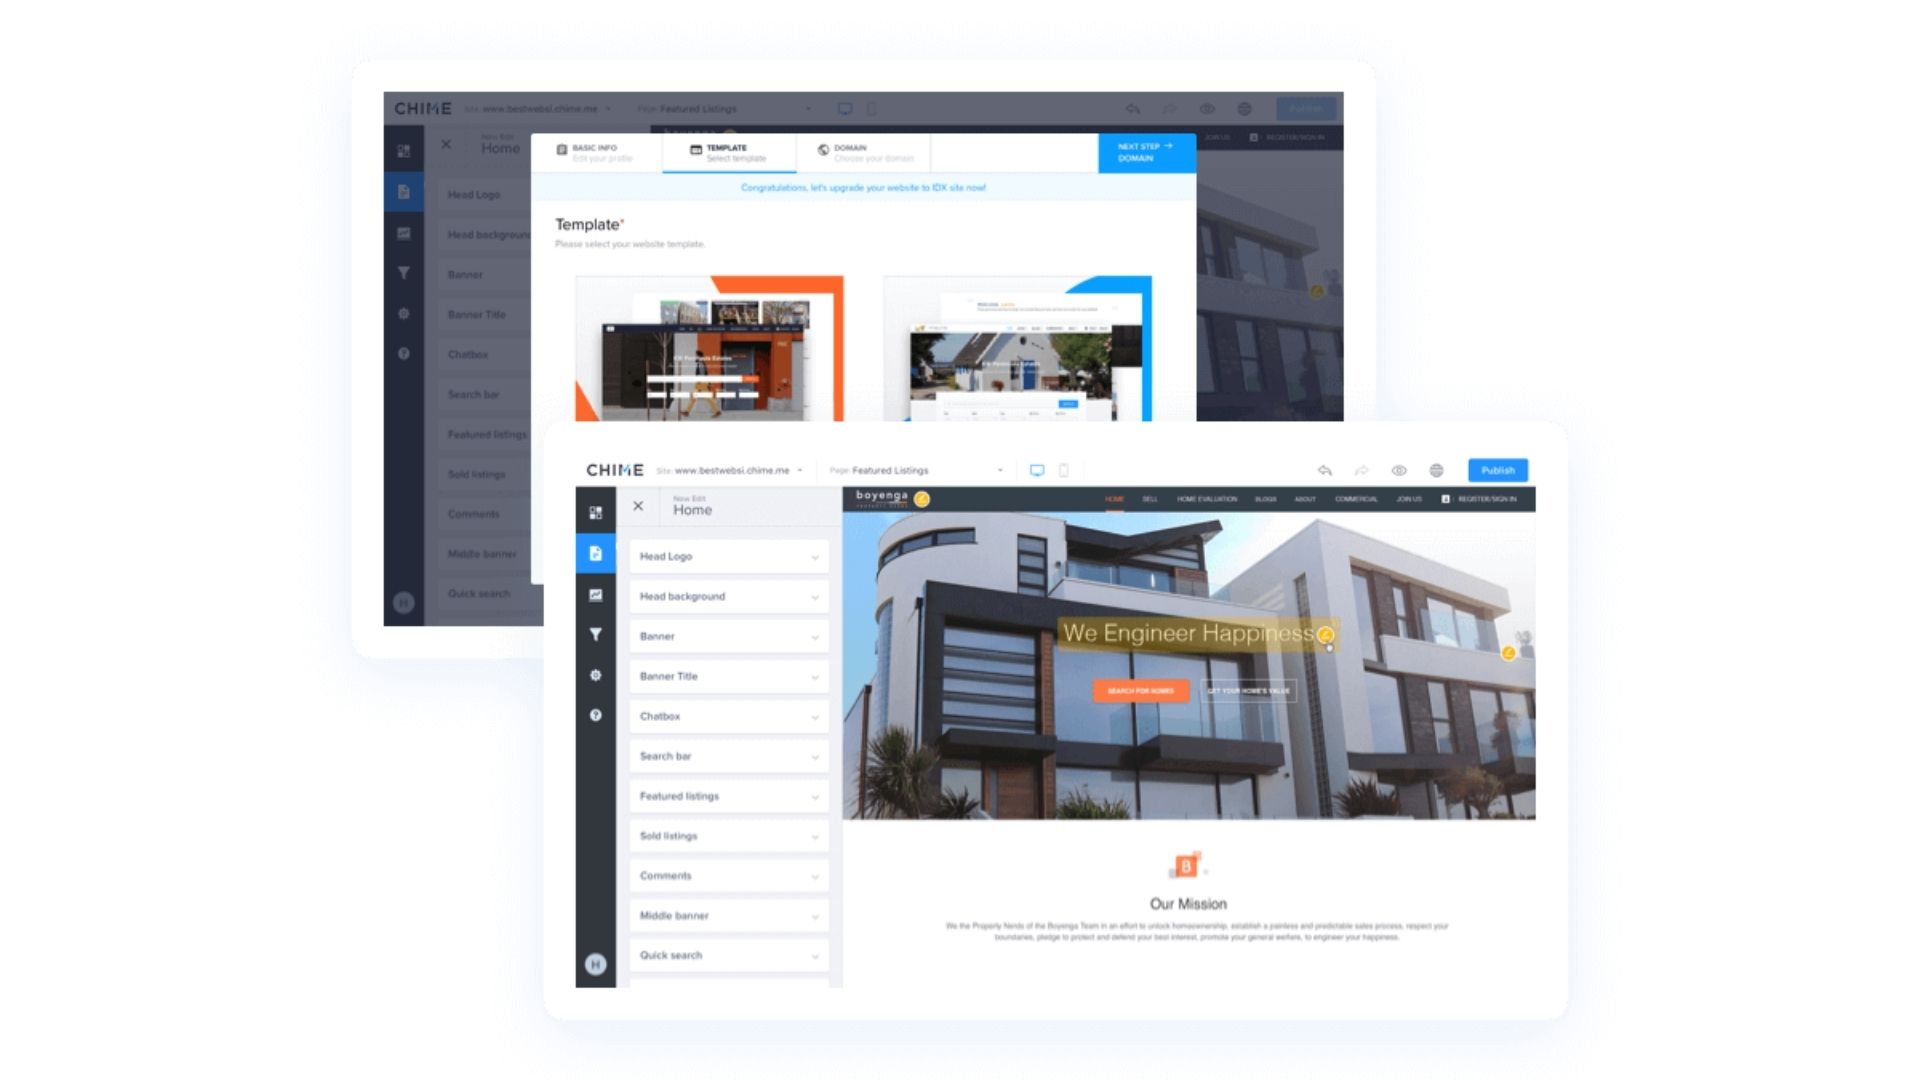Click the Chime logo icon
This screenshot has height=1080, width=1920.
[x=617, y=469]
